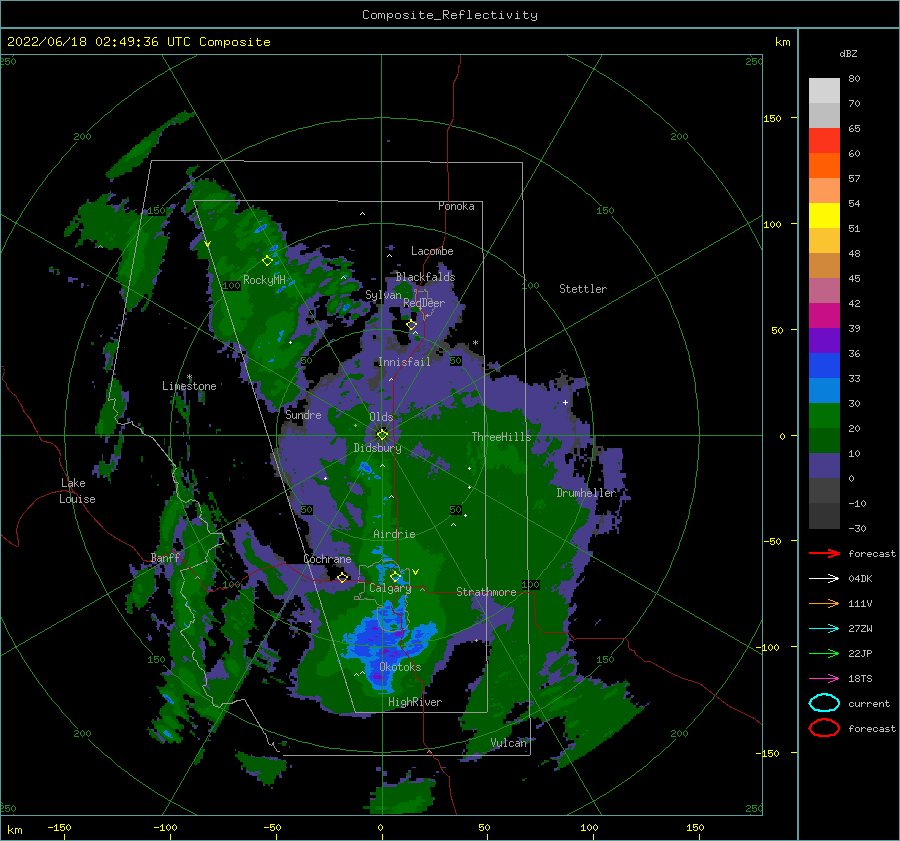This screenshot has height=841, width=900.
Task: Click the ThreeHills label
Action: [x=501, y=437]
